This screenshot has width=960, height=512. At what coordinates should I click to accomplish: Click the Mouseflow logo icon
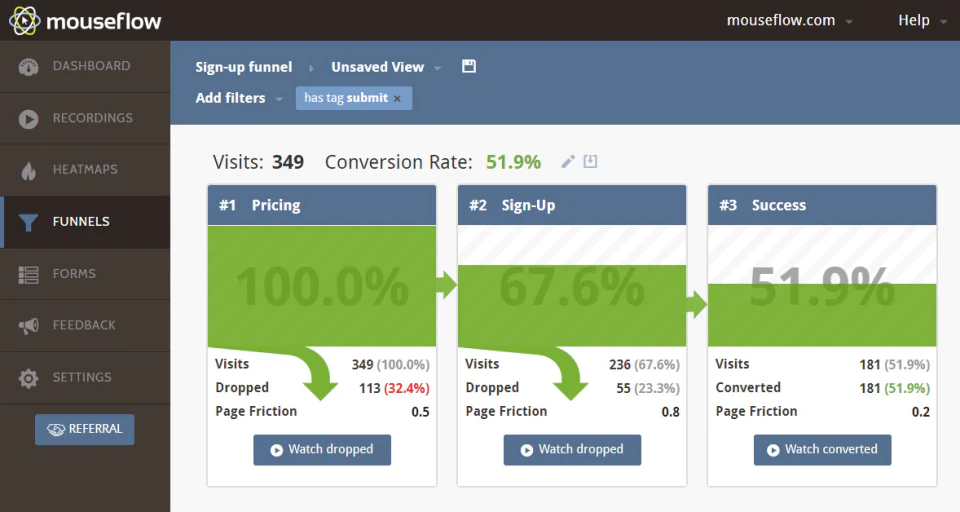click(x=24, y=21)
